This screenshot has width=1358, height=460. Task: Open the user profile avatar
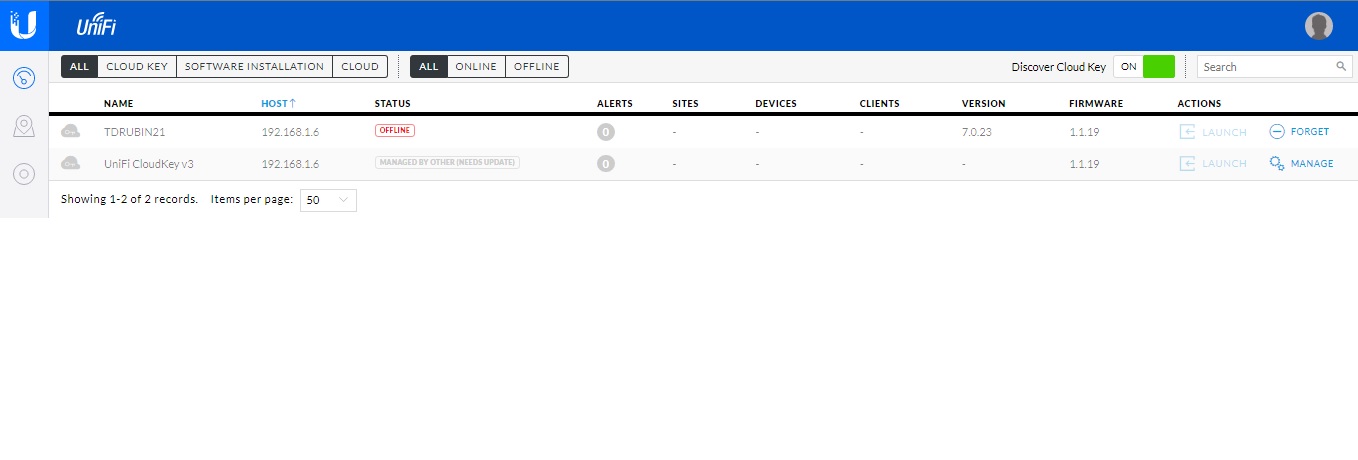point(1319,26)
